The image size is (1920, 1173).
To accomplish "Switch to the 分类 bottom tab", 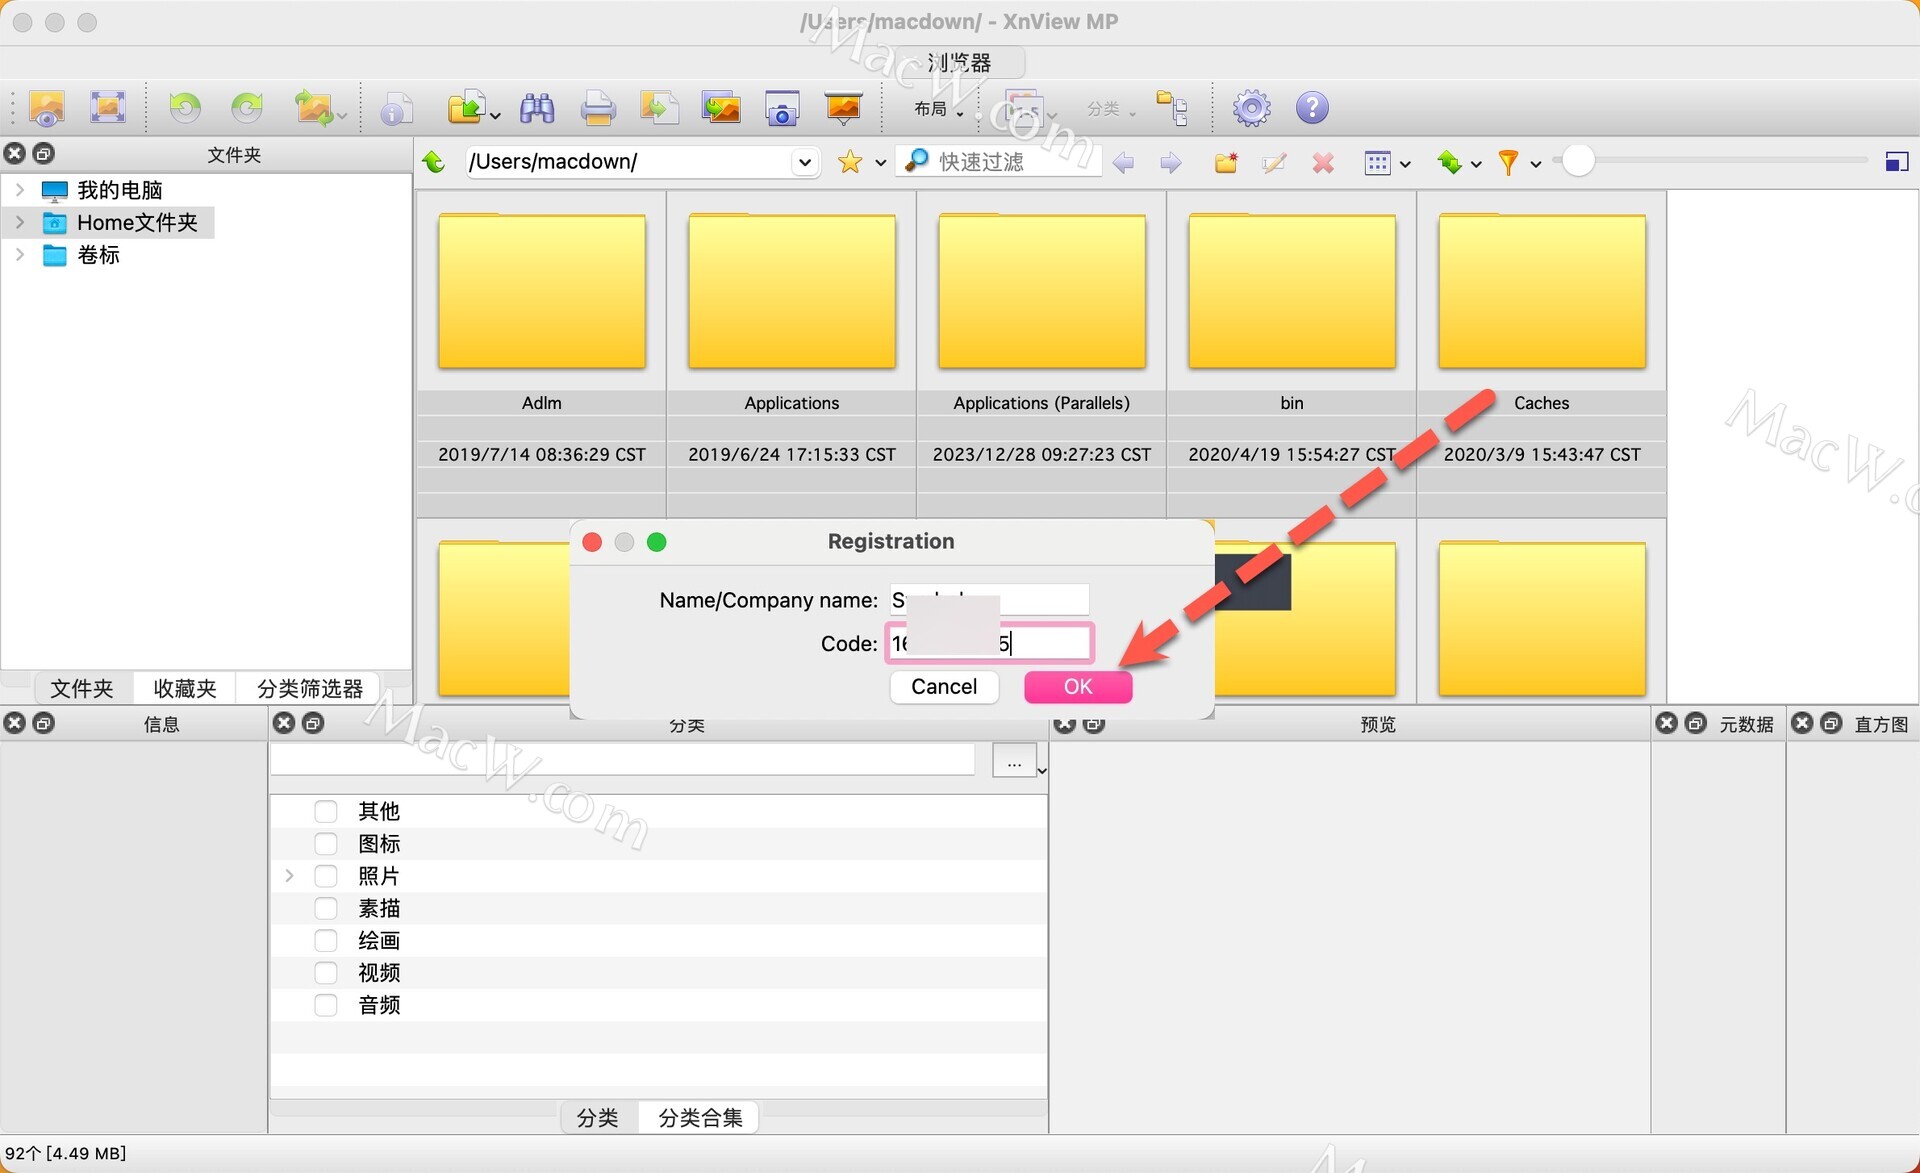I will pos(598,1117).
